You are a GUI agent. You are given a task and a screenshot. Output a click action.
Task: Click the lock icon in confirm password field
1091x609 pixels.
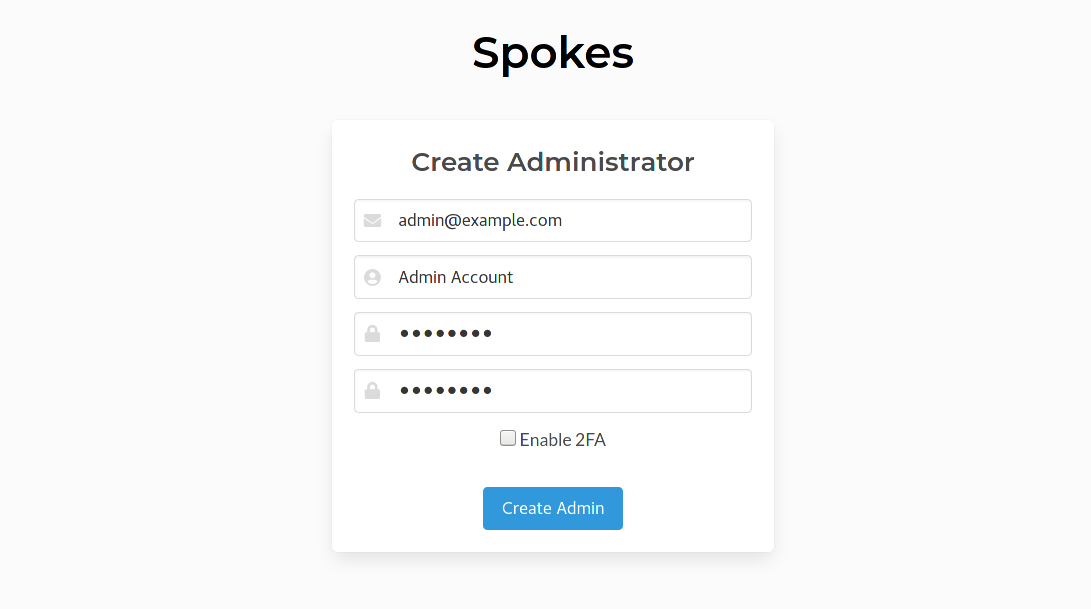coord(372,391)
